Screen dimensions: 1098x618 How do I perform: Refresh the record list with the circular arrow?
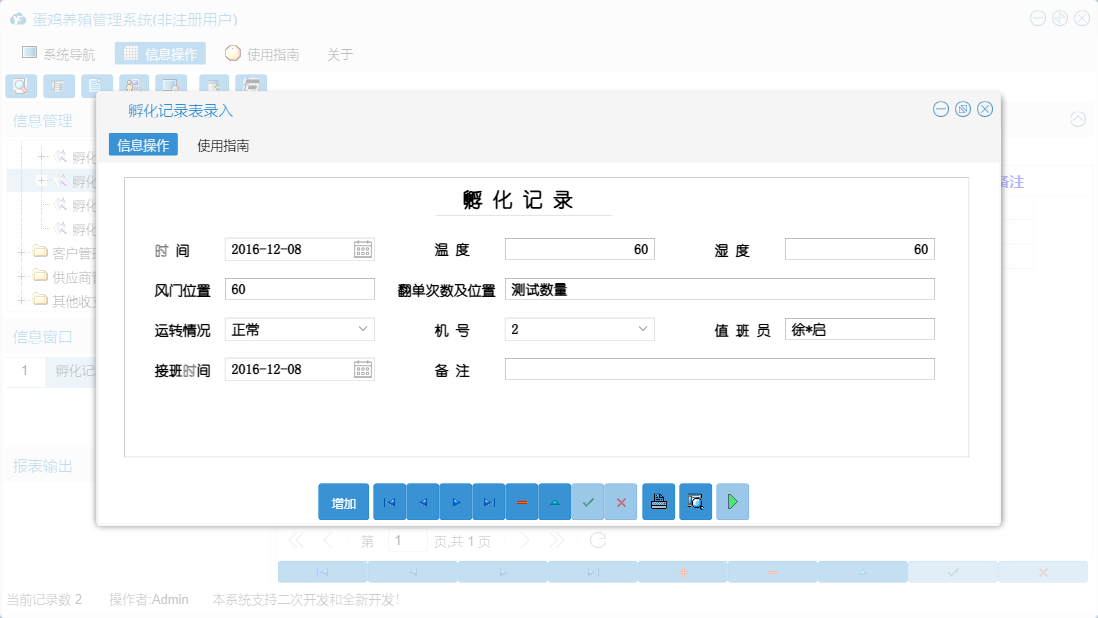[597, 539]
